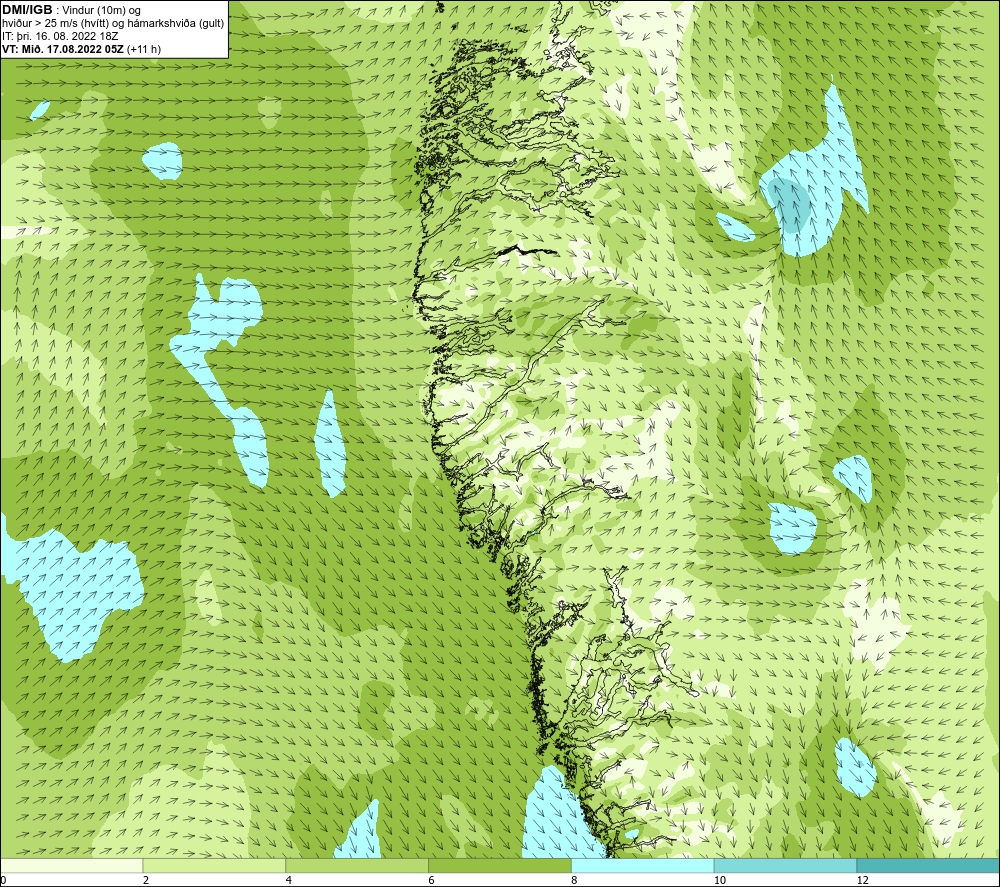Select the 6–8 m/s legend color segment
This screenshot has height=887, width=1000.
click(x=500, y=865)
